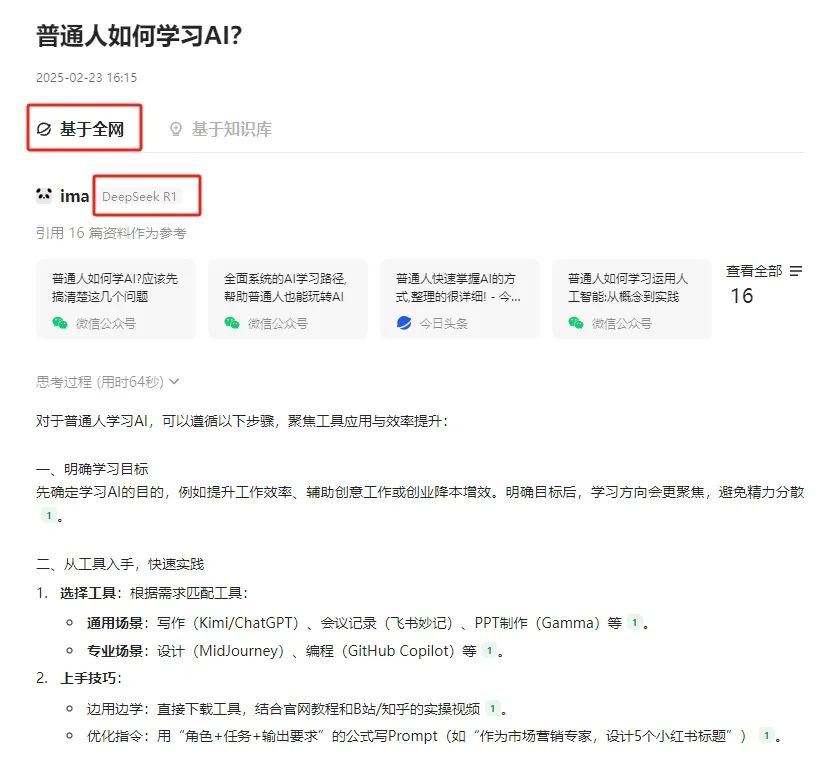Click the WeChat icon in the fourth source card

click(576, 323)
